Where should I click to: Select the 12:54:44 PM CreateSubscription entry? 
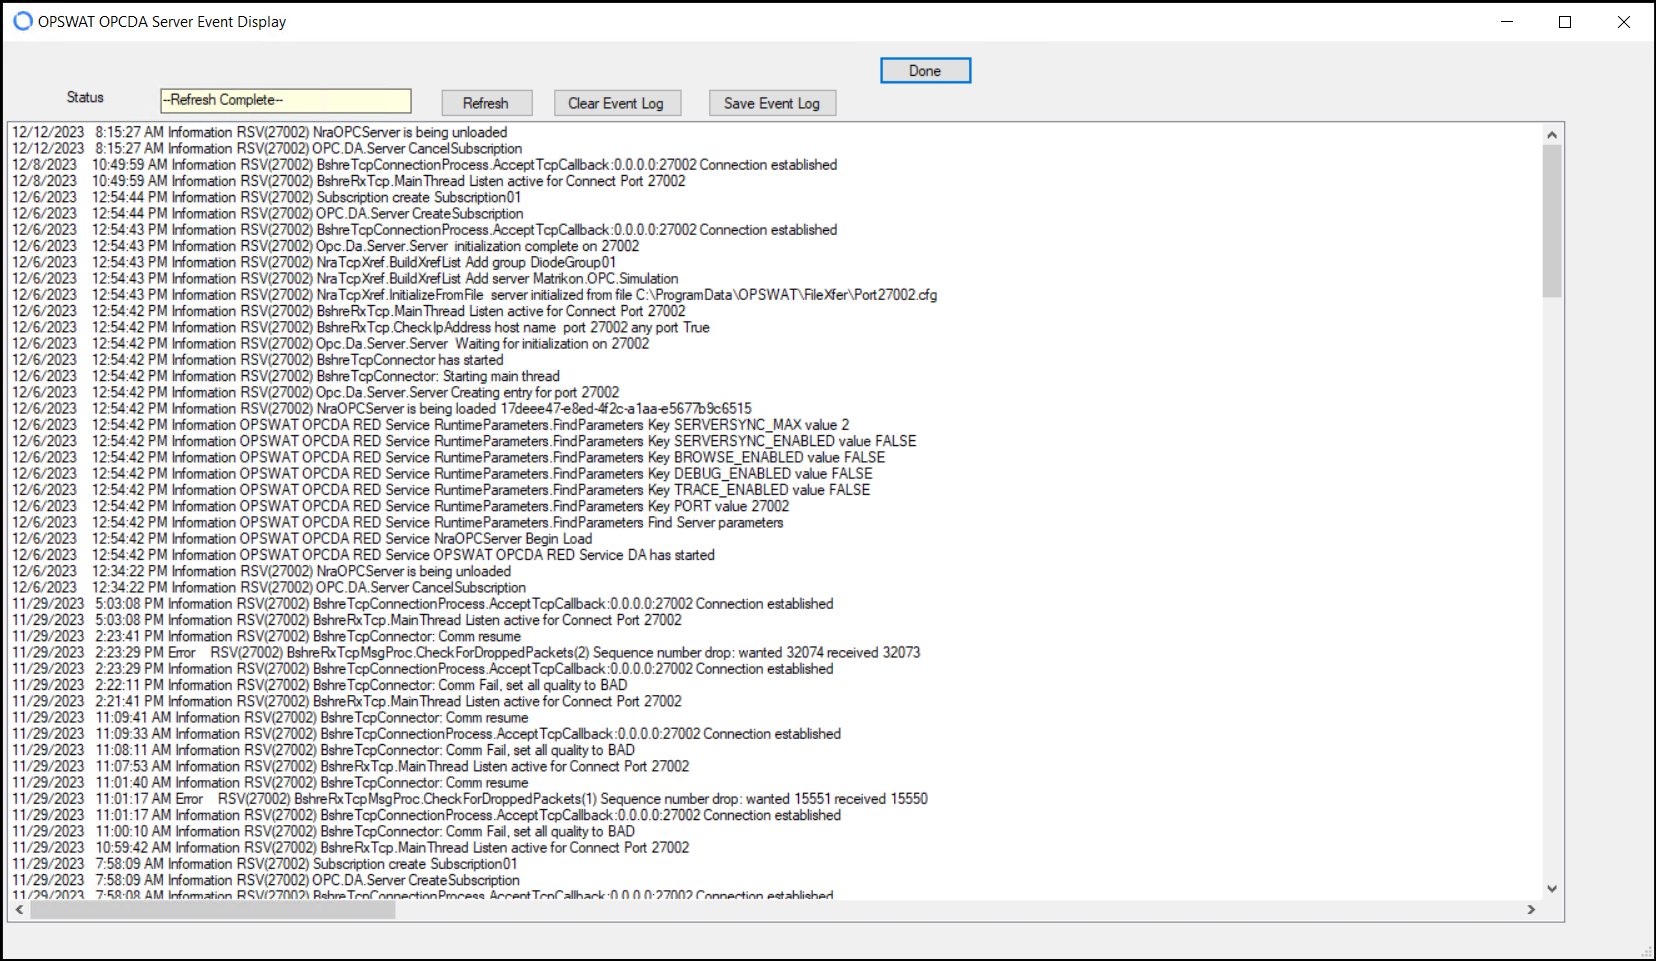(268, 213)
